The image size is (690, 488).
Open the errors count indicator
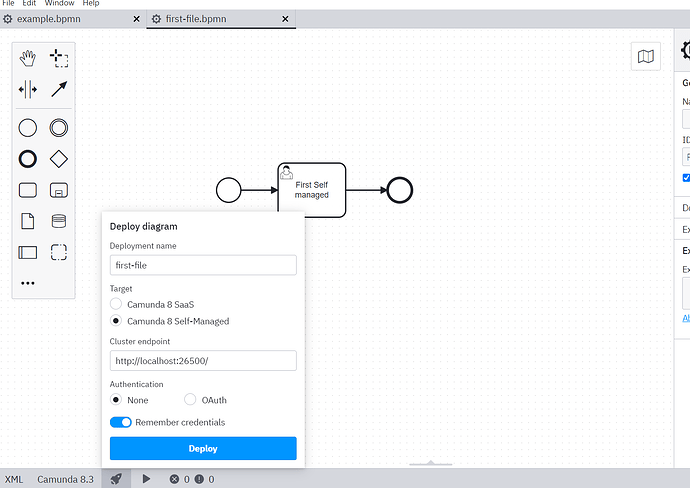click(180, 479)
